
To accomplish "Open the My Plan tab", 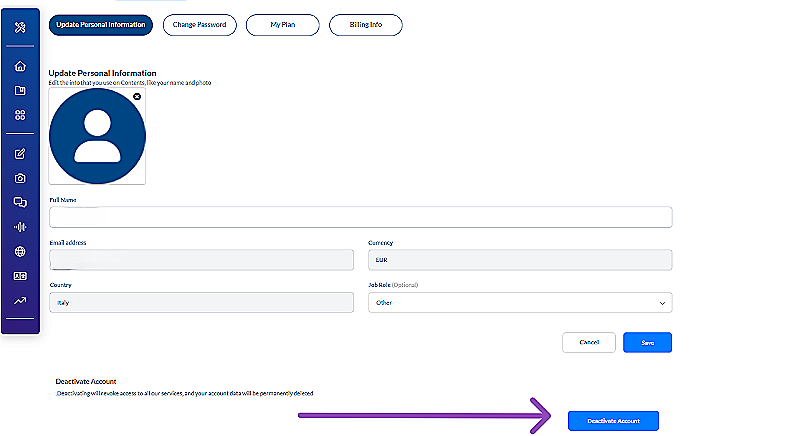I will [283, 24].
